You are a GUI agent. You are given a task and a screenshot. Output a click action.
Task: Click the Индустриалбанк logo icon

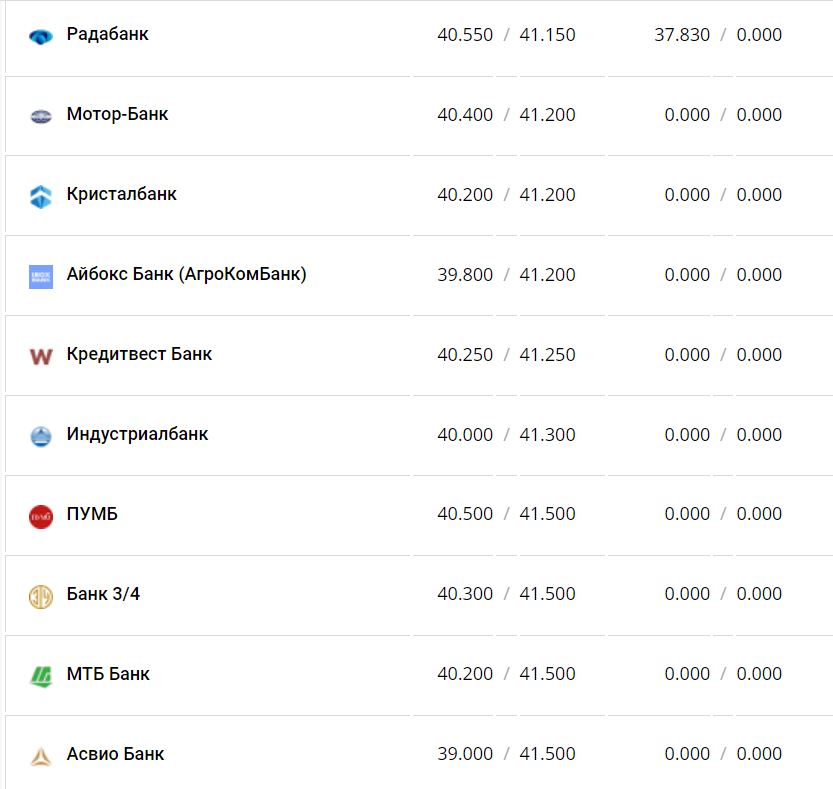41,436
